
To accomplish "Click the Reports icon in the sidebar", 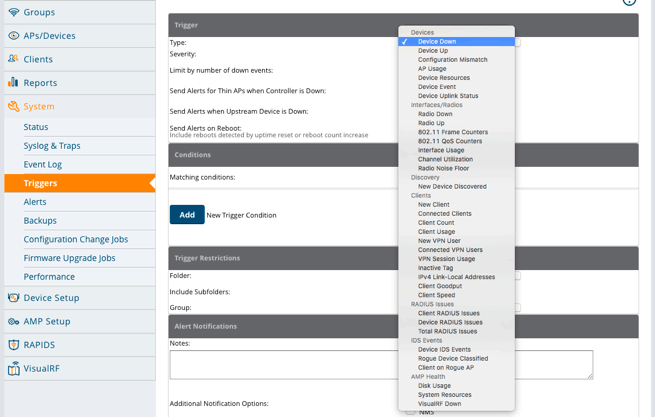I will pos(13,83).
